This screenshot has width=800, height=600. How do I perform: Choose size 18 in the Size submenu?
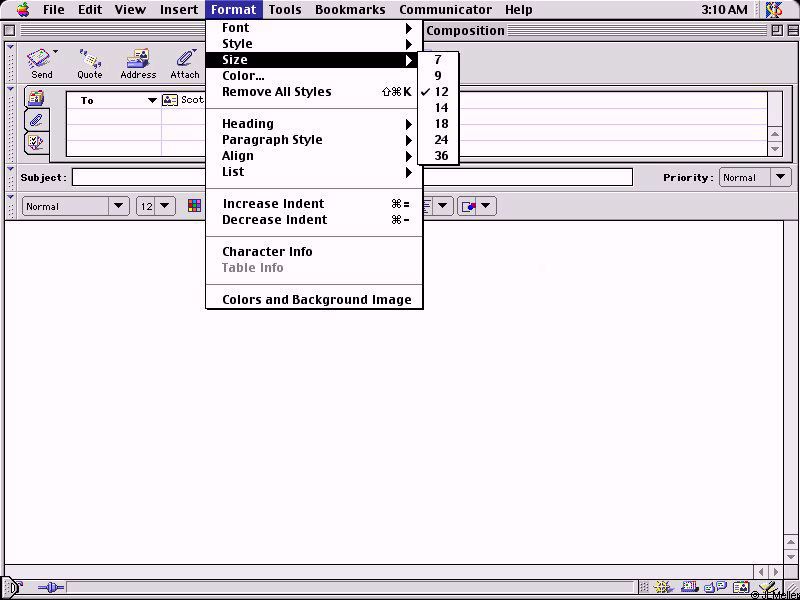(438, 124)
